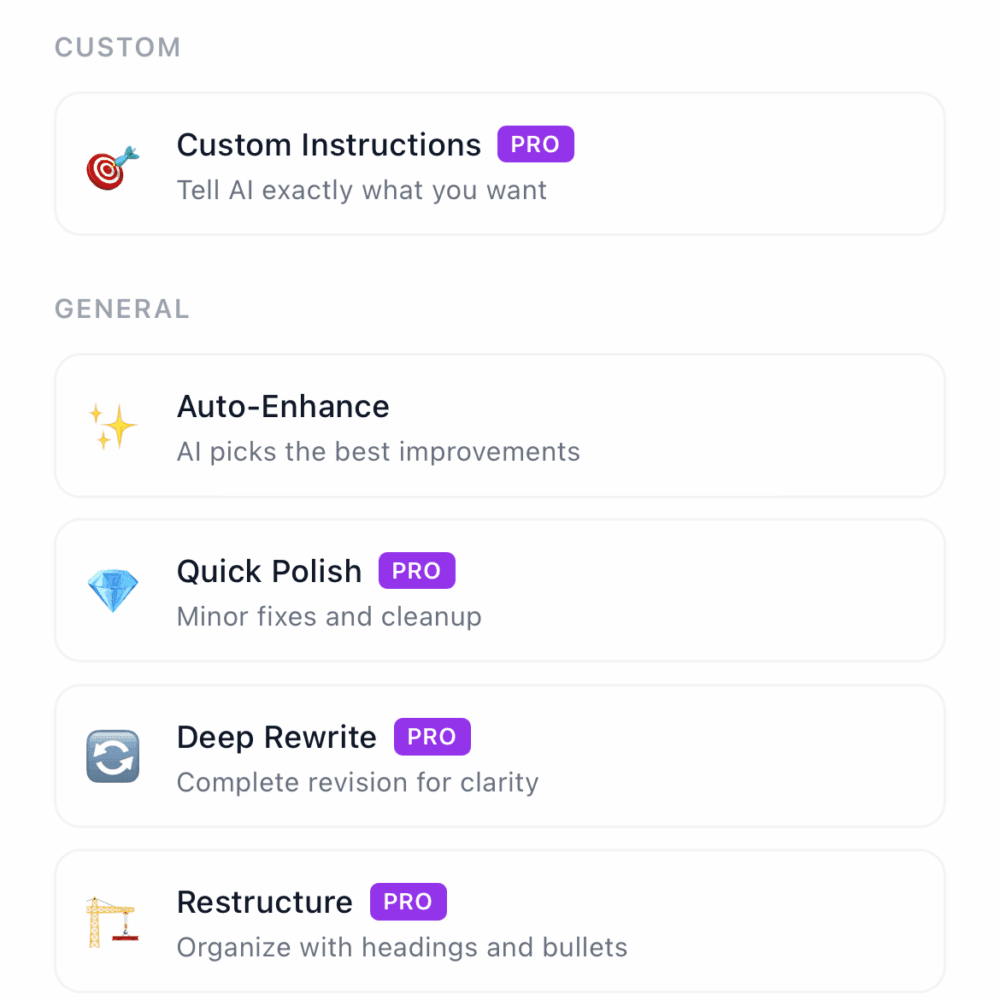Click "Tell AI exactly what you want" description
Viewport: 1000px width, 1000px height.
click(362, 190)
